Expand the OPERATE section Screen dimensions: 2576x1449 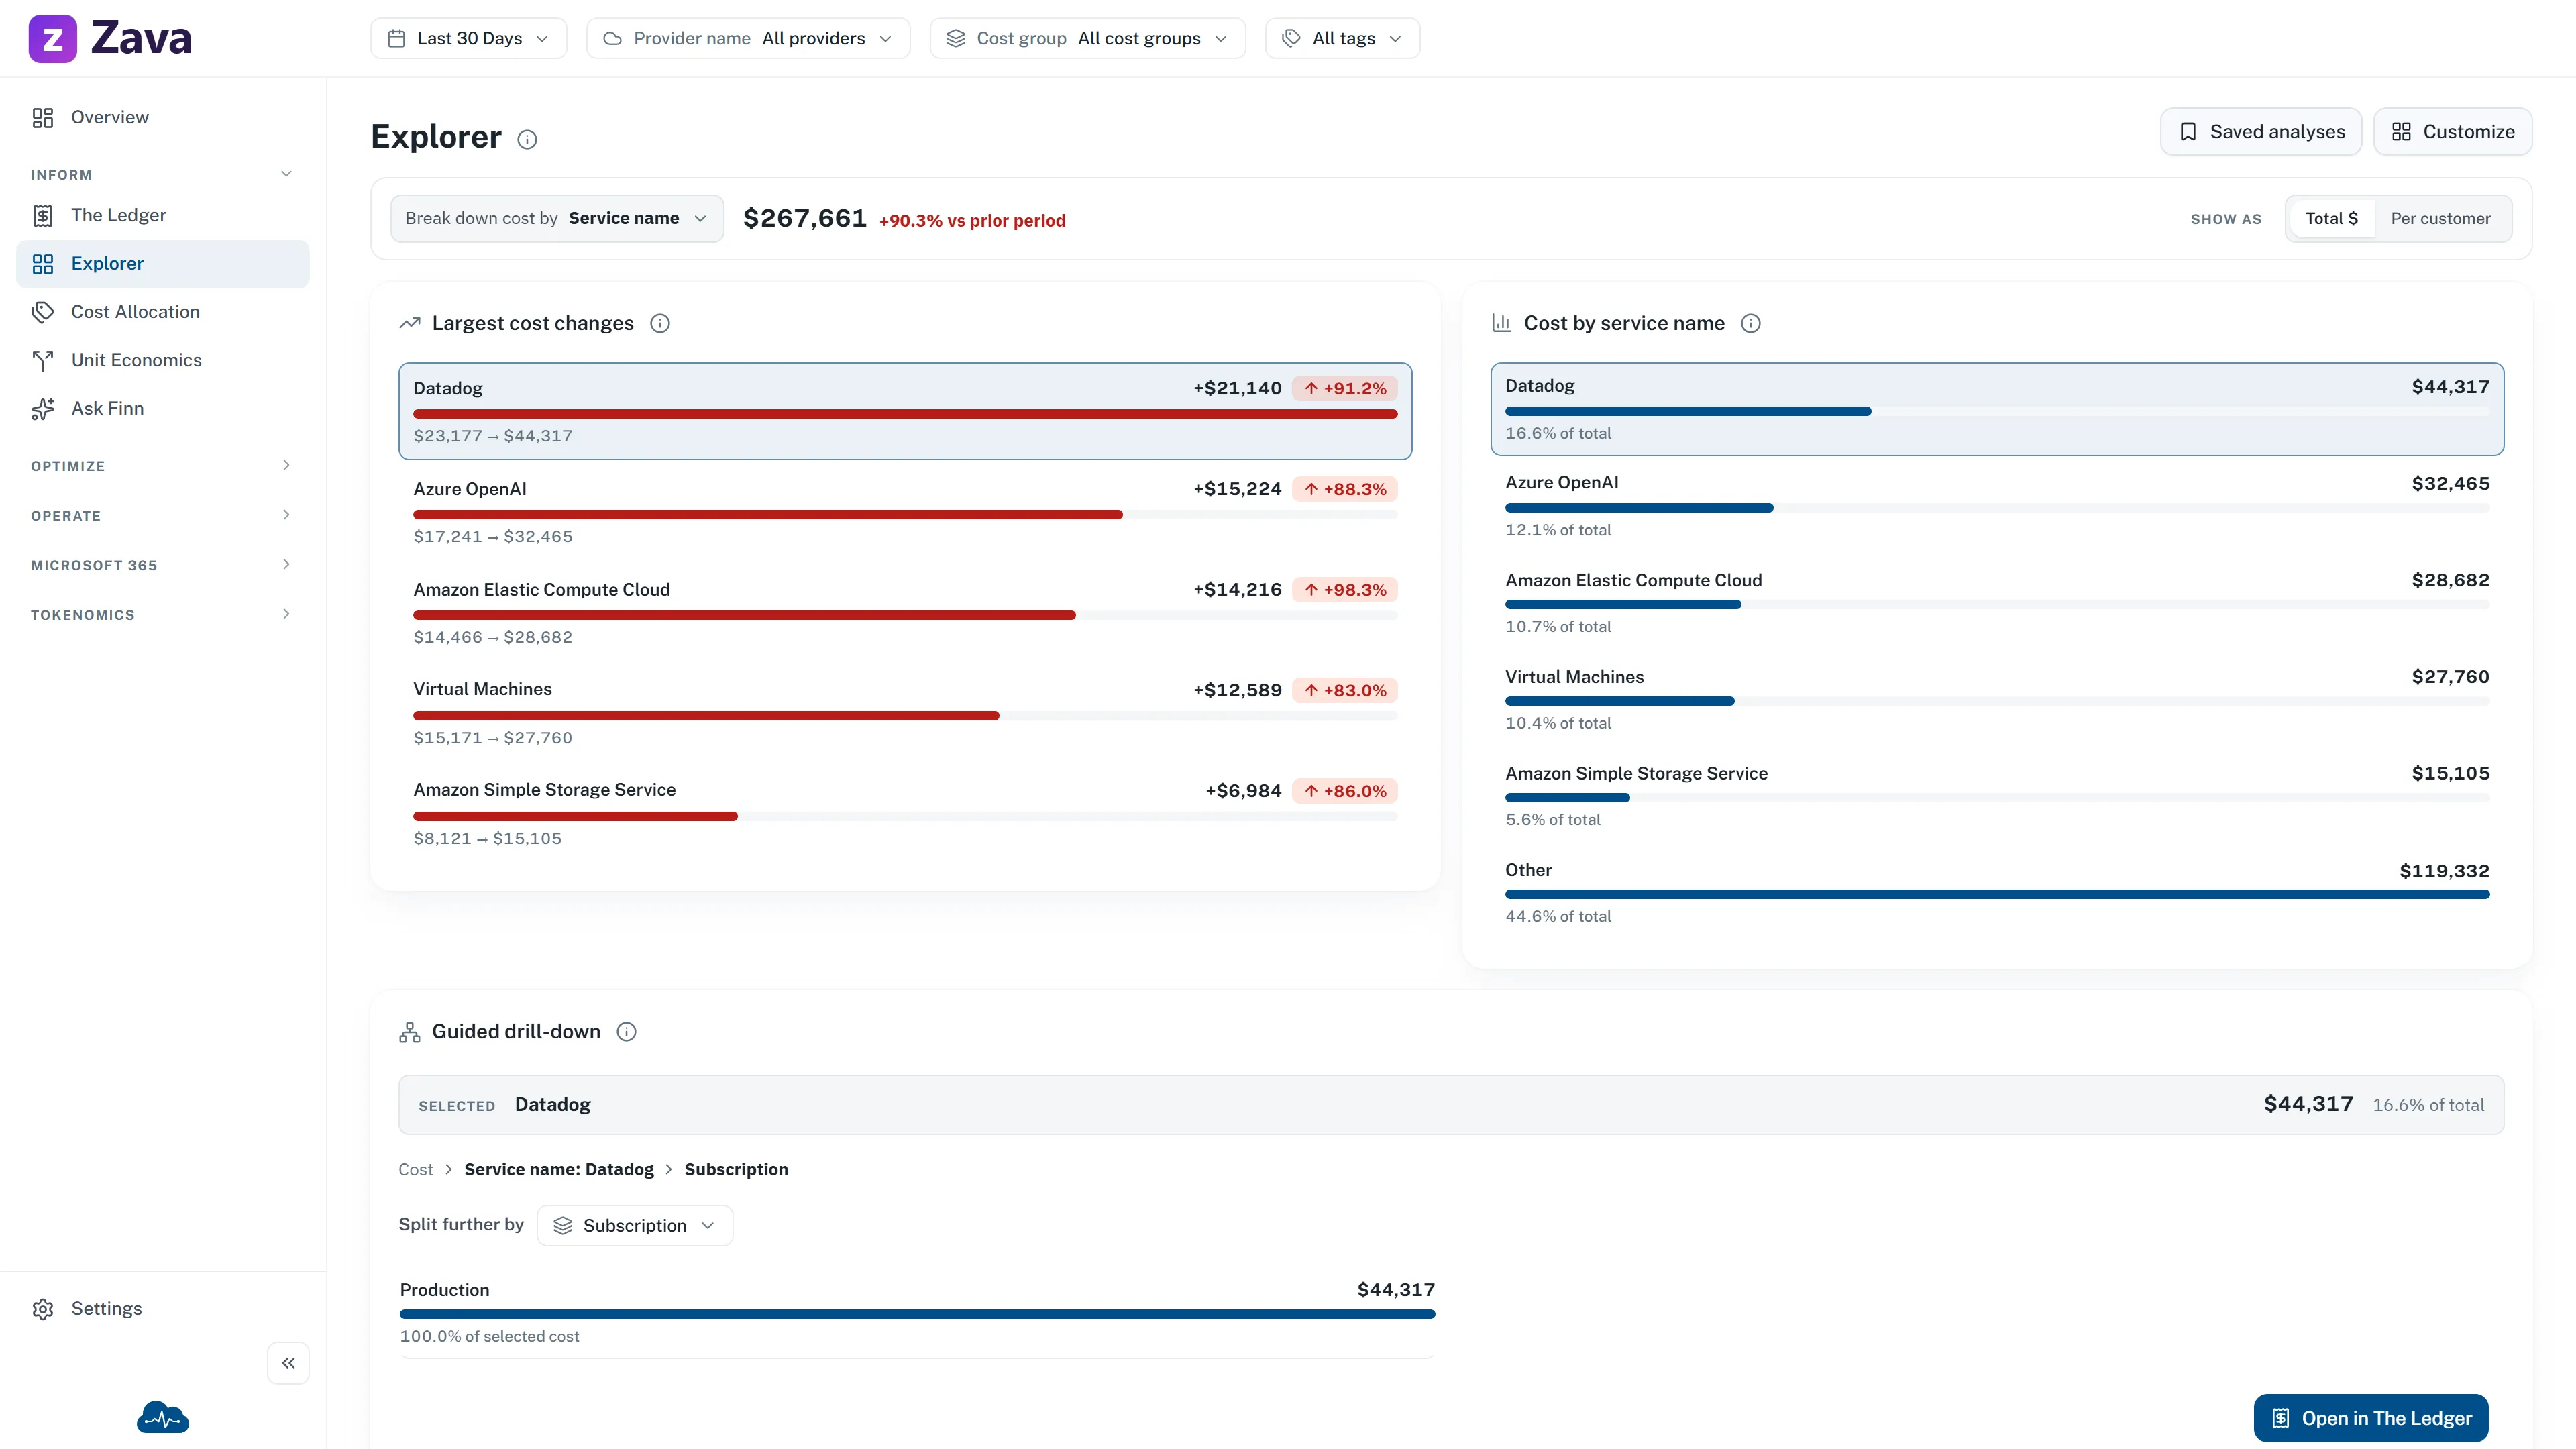163,516
